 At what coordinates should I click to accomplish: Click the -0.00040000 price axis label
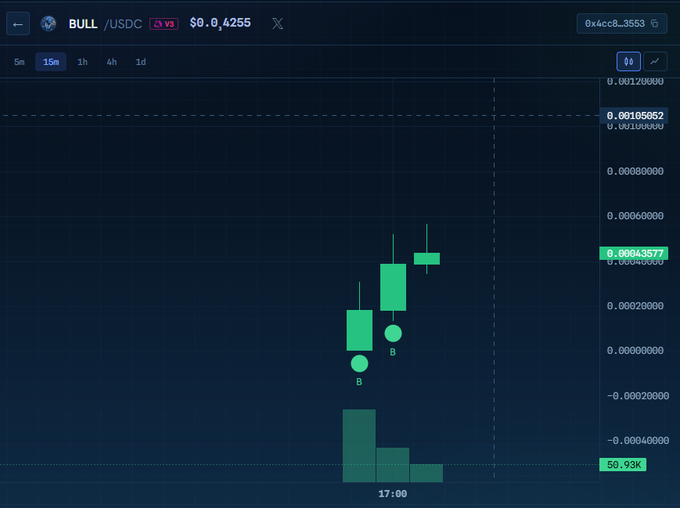click(x=638, y=441)
